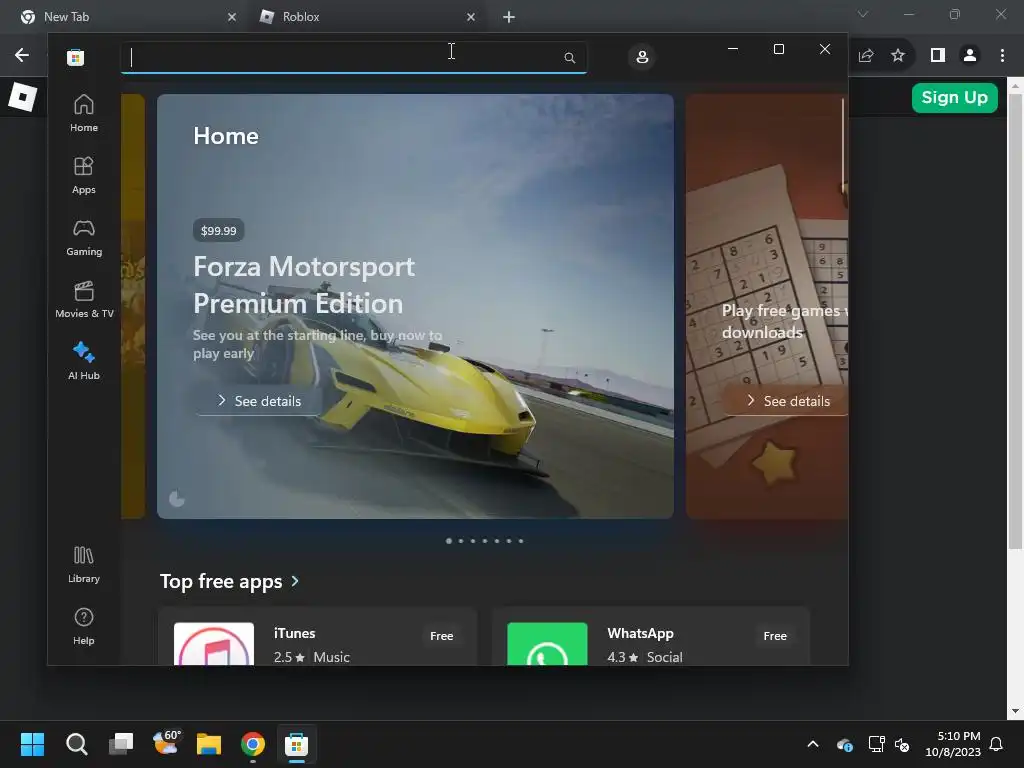This screenshot has height=768, width=1024.
Task: Expand Top free apps chevron arrow
Action: (x=295, y=581)
